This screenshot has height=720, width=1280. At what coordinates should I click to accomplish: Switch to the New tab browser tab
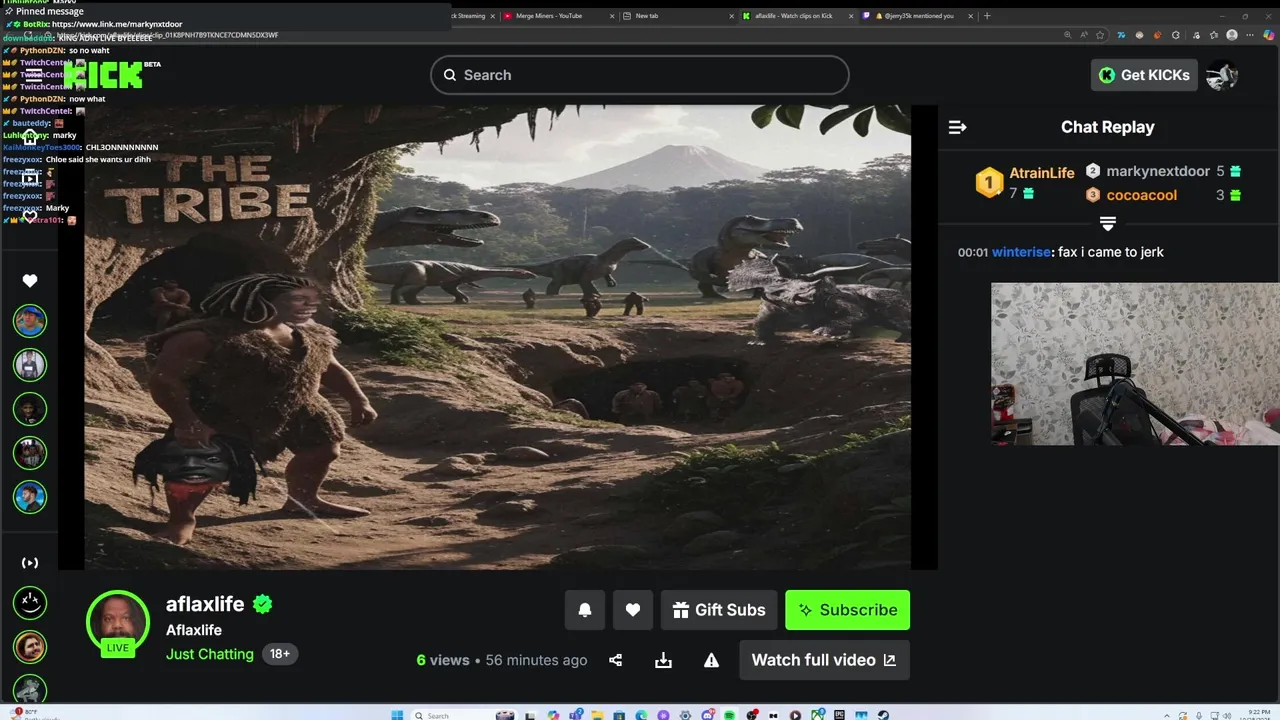pos(647,16)
